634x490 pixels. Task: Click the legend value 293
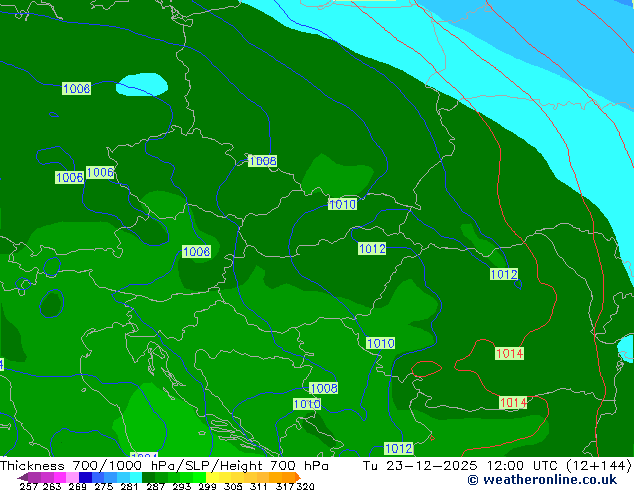pos(182,486)
